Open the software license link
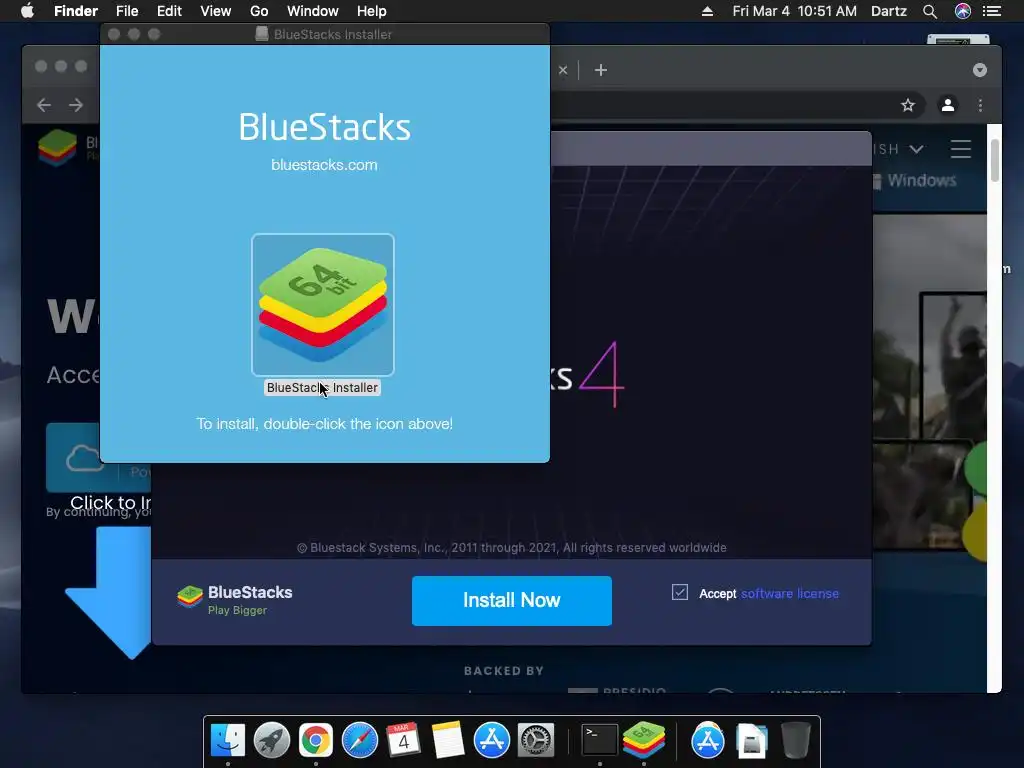Image resolution: width=1024 pixels, height=768 pixels. (790, 593)
